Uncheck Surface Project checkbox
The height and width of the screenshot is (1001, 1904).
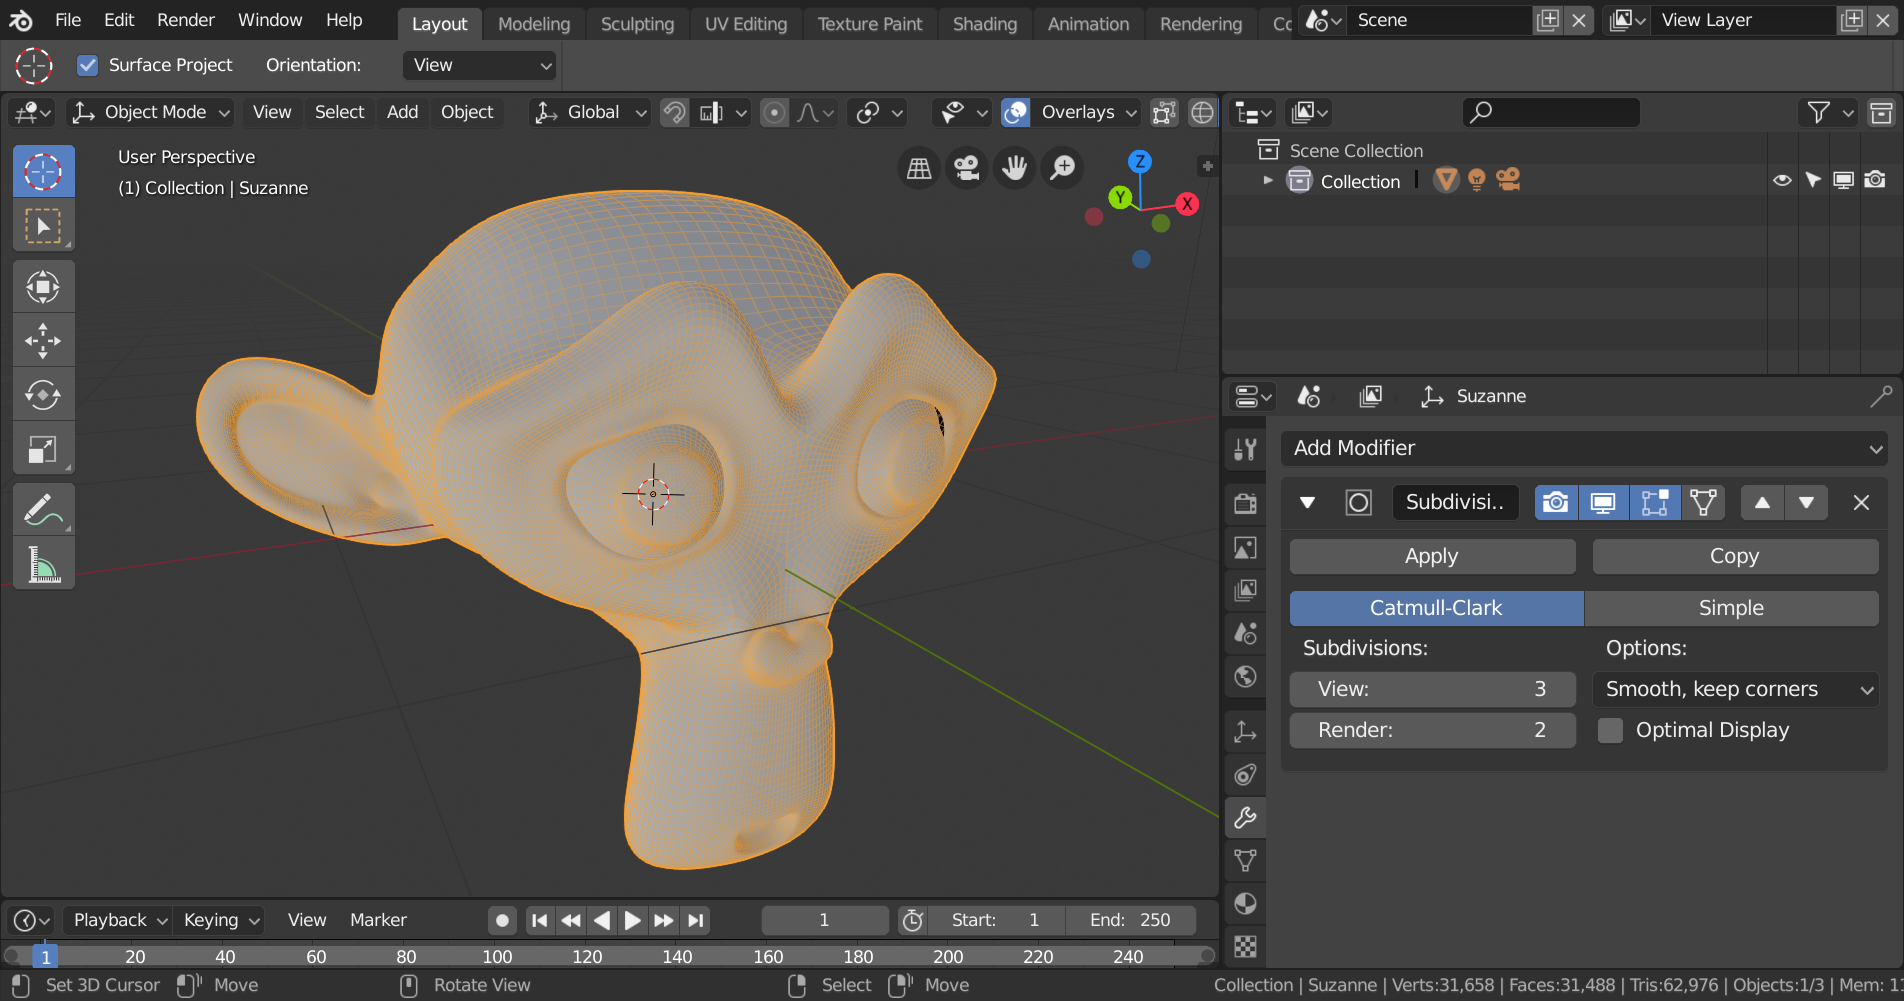[x=88, y=65]
